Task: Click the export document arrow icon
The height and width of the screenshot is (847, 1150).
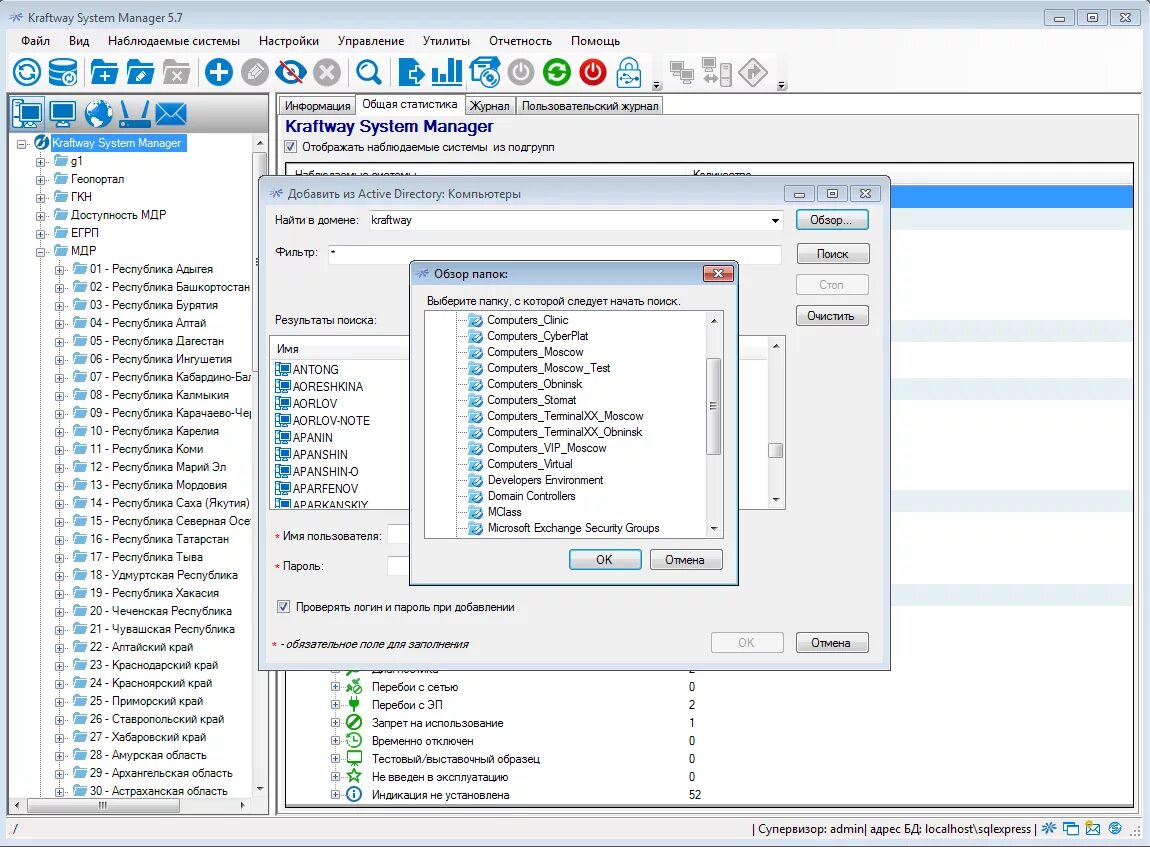Action: click(411, 72)
